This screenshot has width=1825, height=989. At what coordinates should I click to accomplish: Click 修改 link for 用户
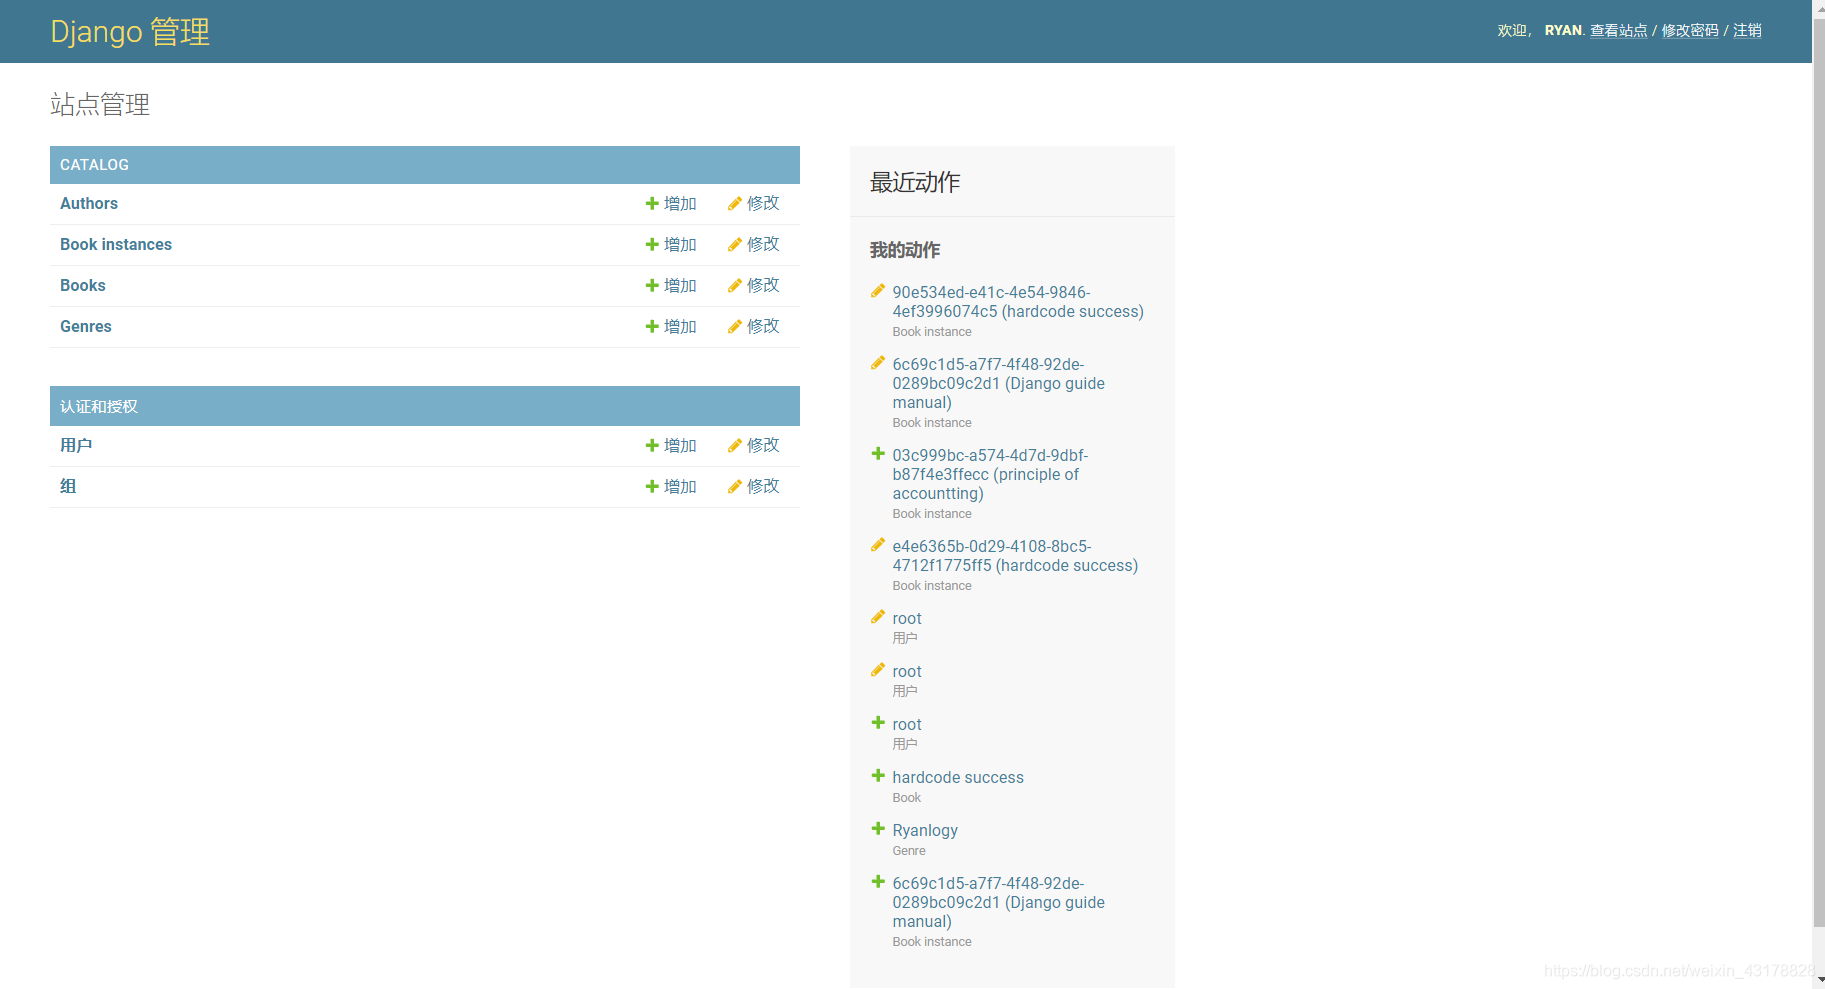point(763,445)
